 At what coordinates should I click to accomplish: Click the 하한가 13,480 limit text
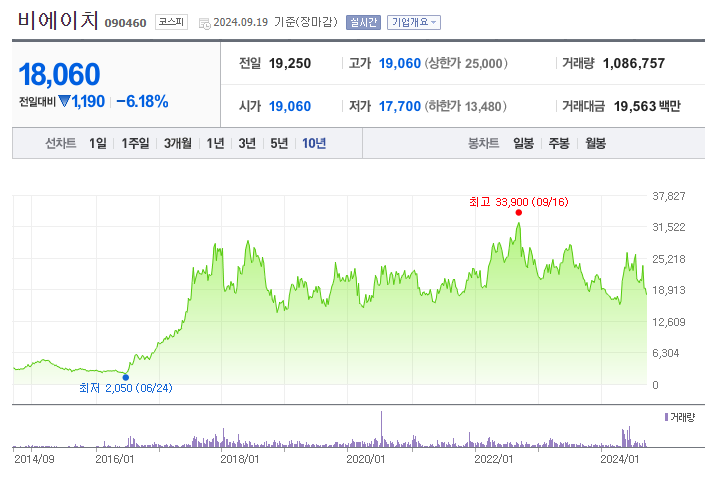click(x=466, y=106)
